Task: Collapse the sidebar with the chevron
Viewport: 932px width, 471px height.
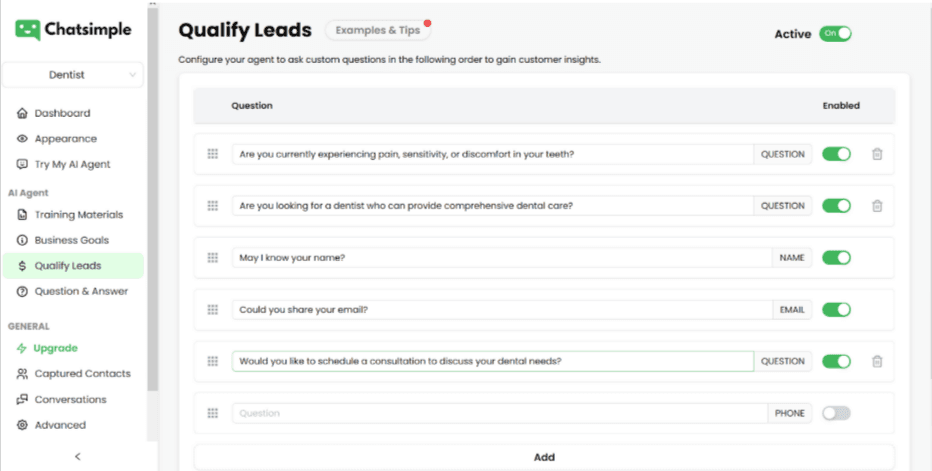Action: (78, 456)
